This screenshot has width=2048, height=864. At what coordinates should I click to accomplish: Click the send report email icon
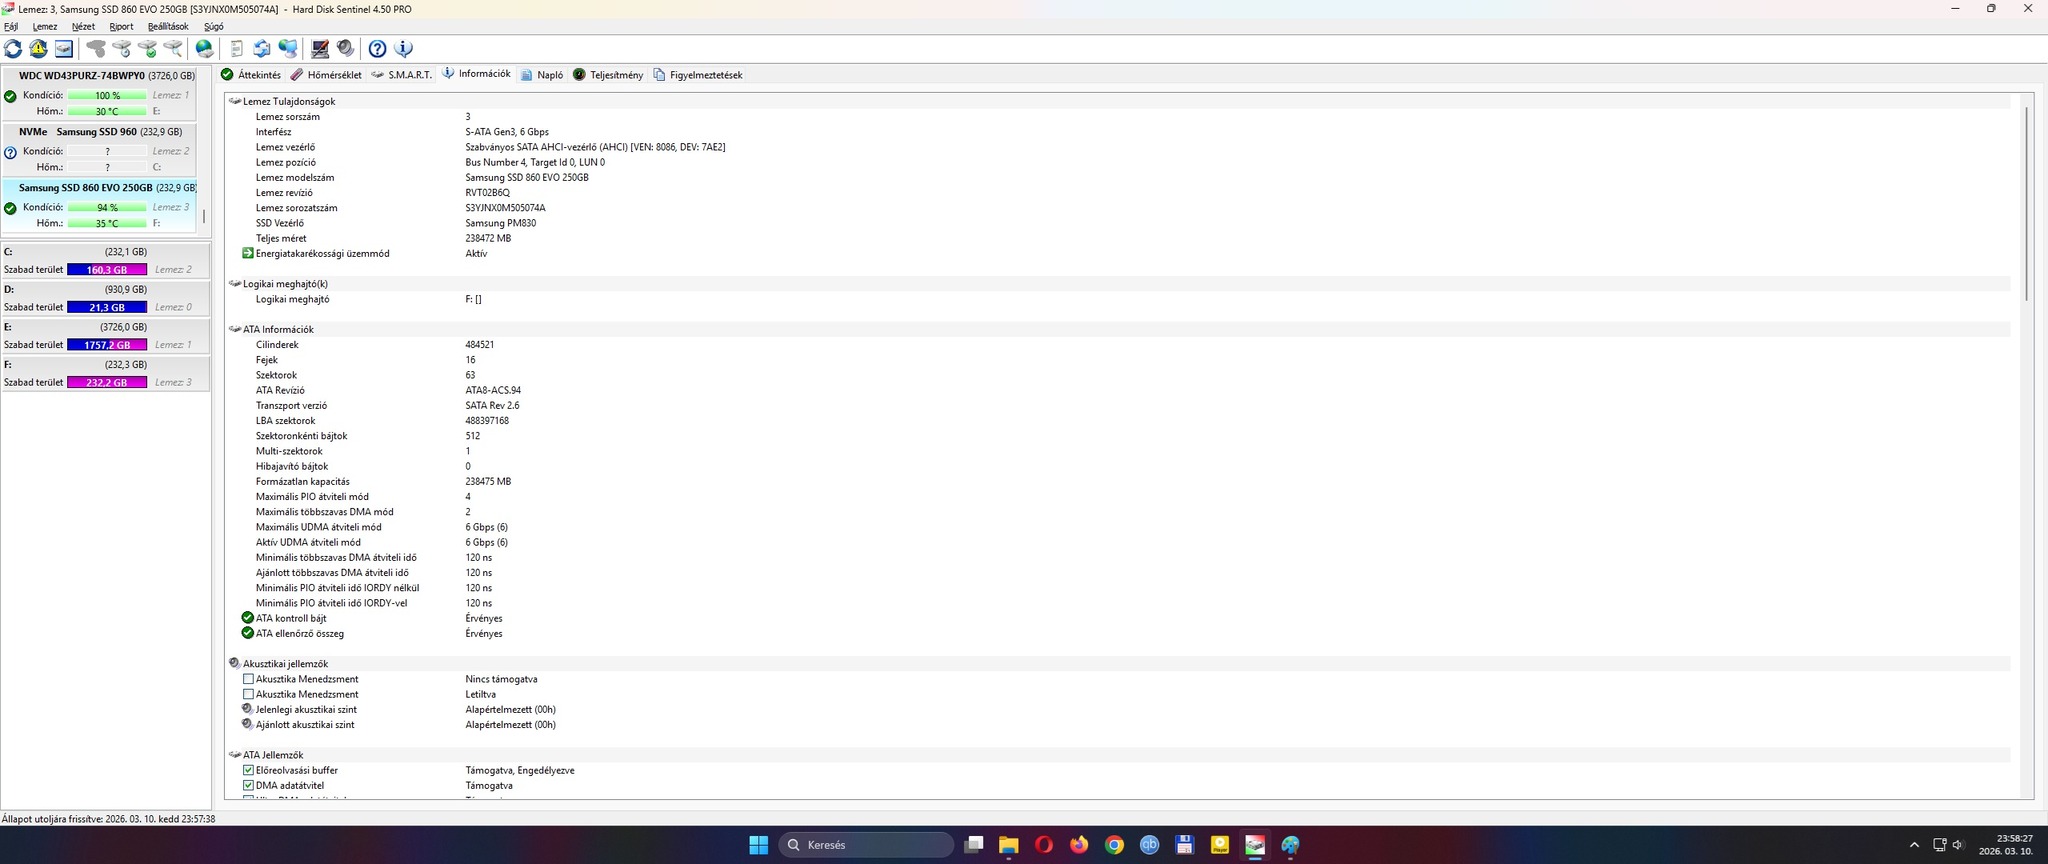pyautogui.click(x=262, y=48)
